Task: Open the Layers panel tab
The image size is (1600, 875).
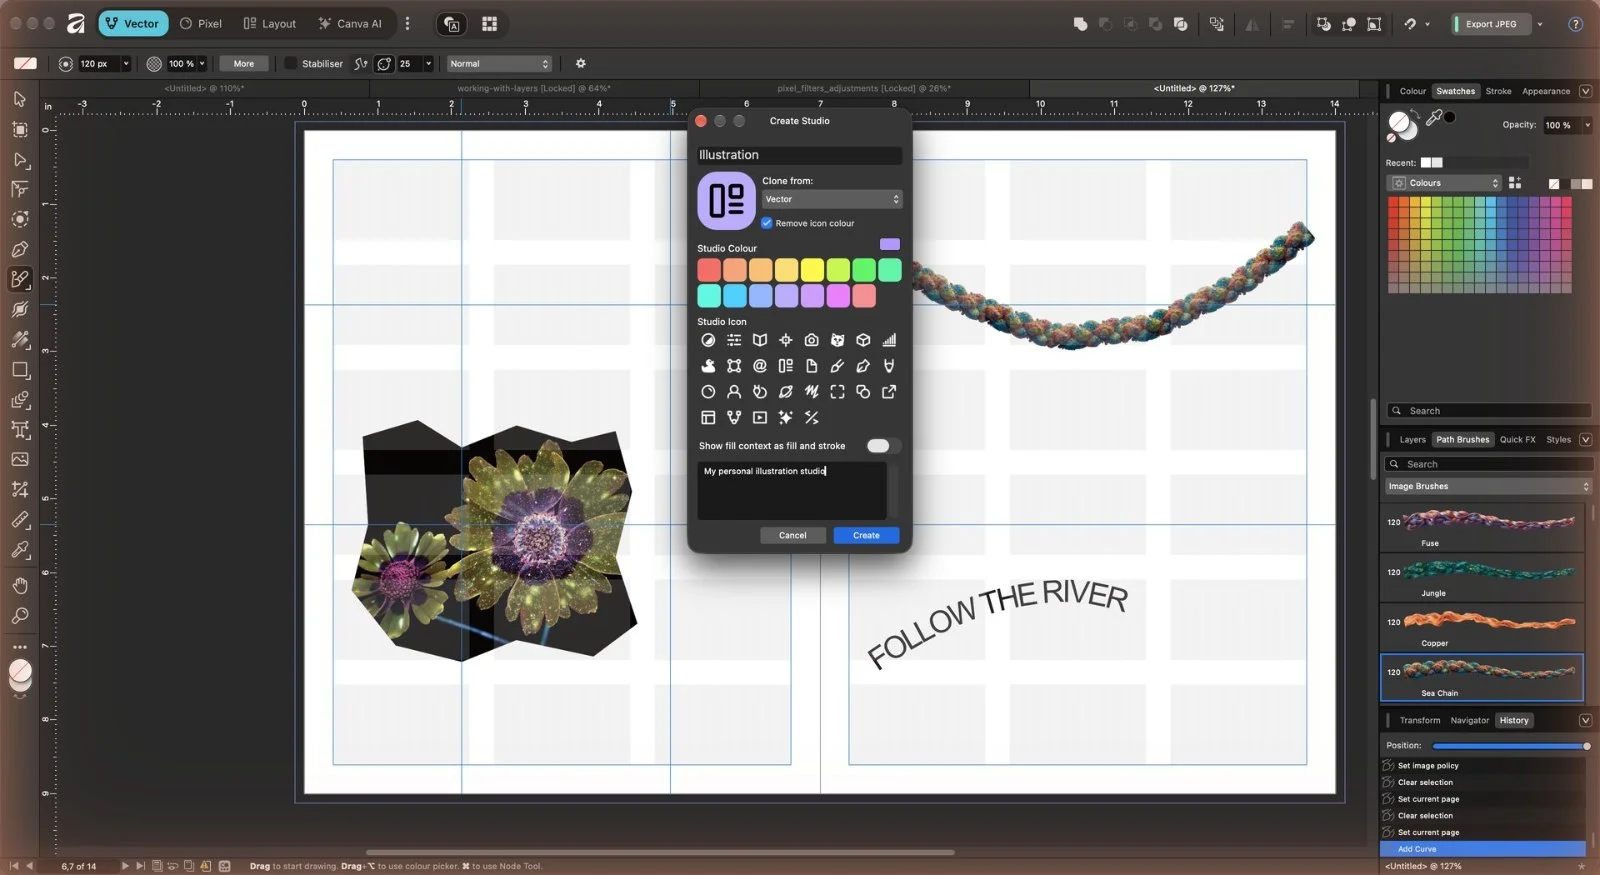Action: click(1412, 440)
